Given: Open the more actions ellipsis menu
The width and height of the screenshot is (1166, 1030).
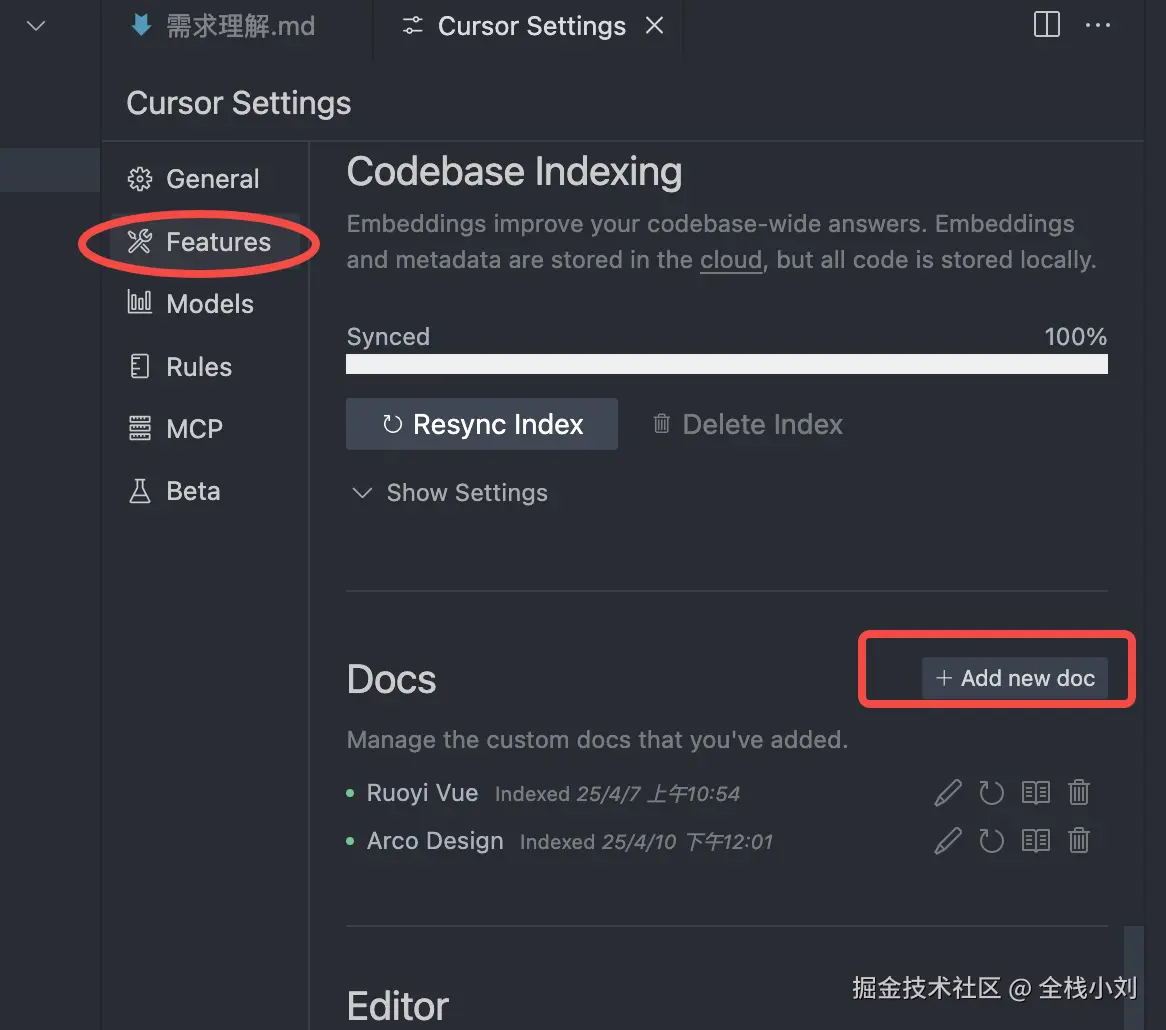Looking at the screenshot, I should coord(1098,25).
